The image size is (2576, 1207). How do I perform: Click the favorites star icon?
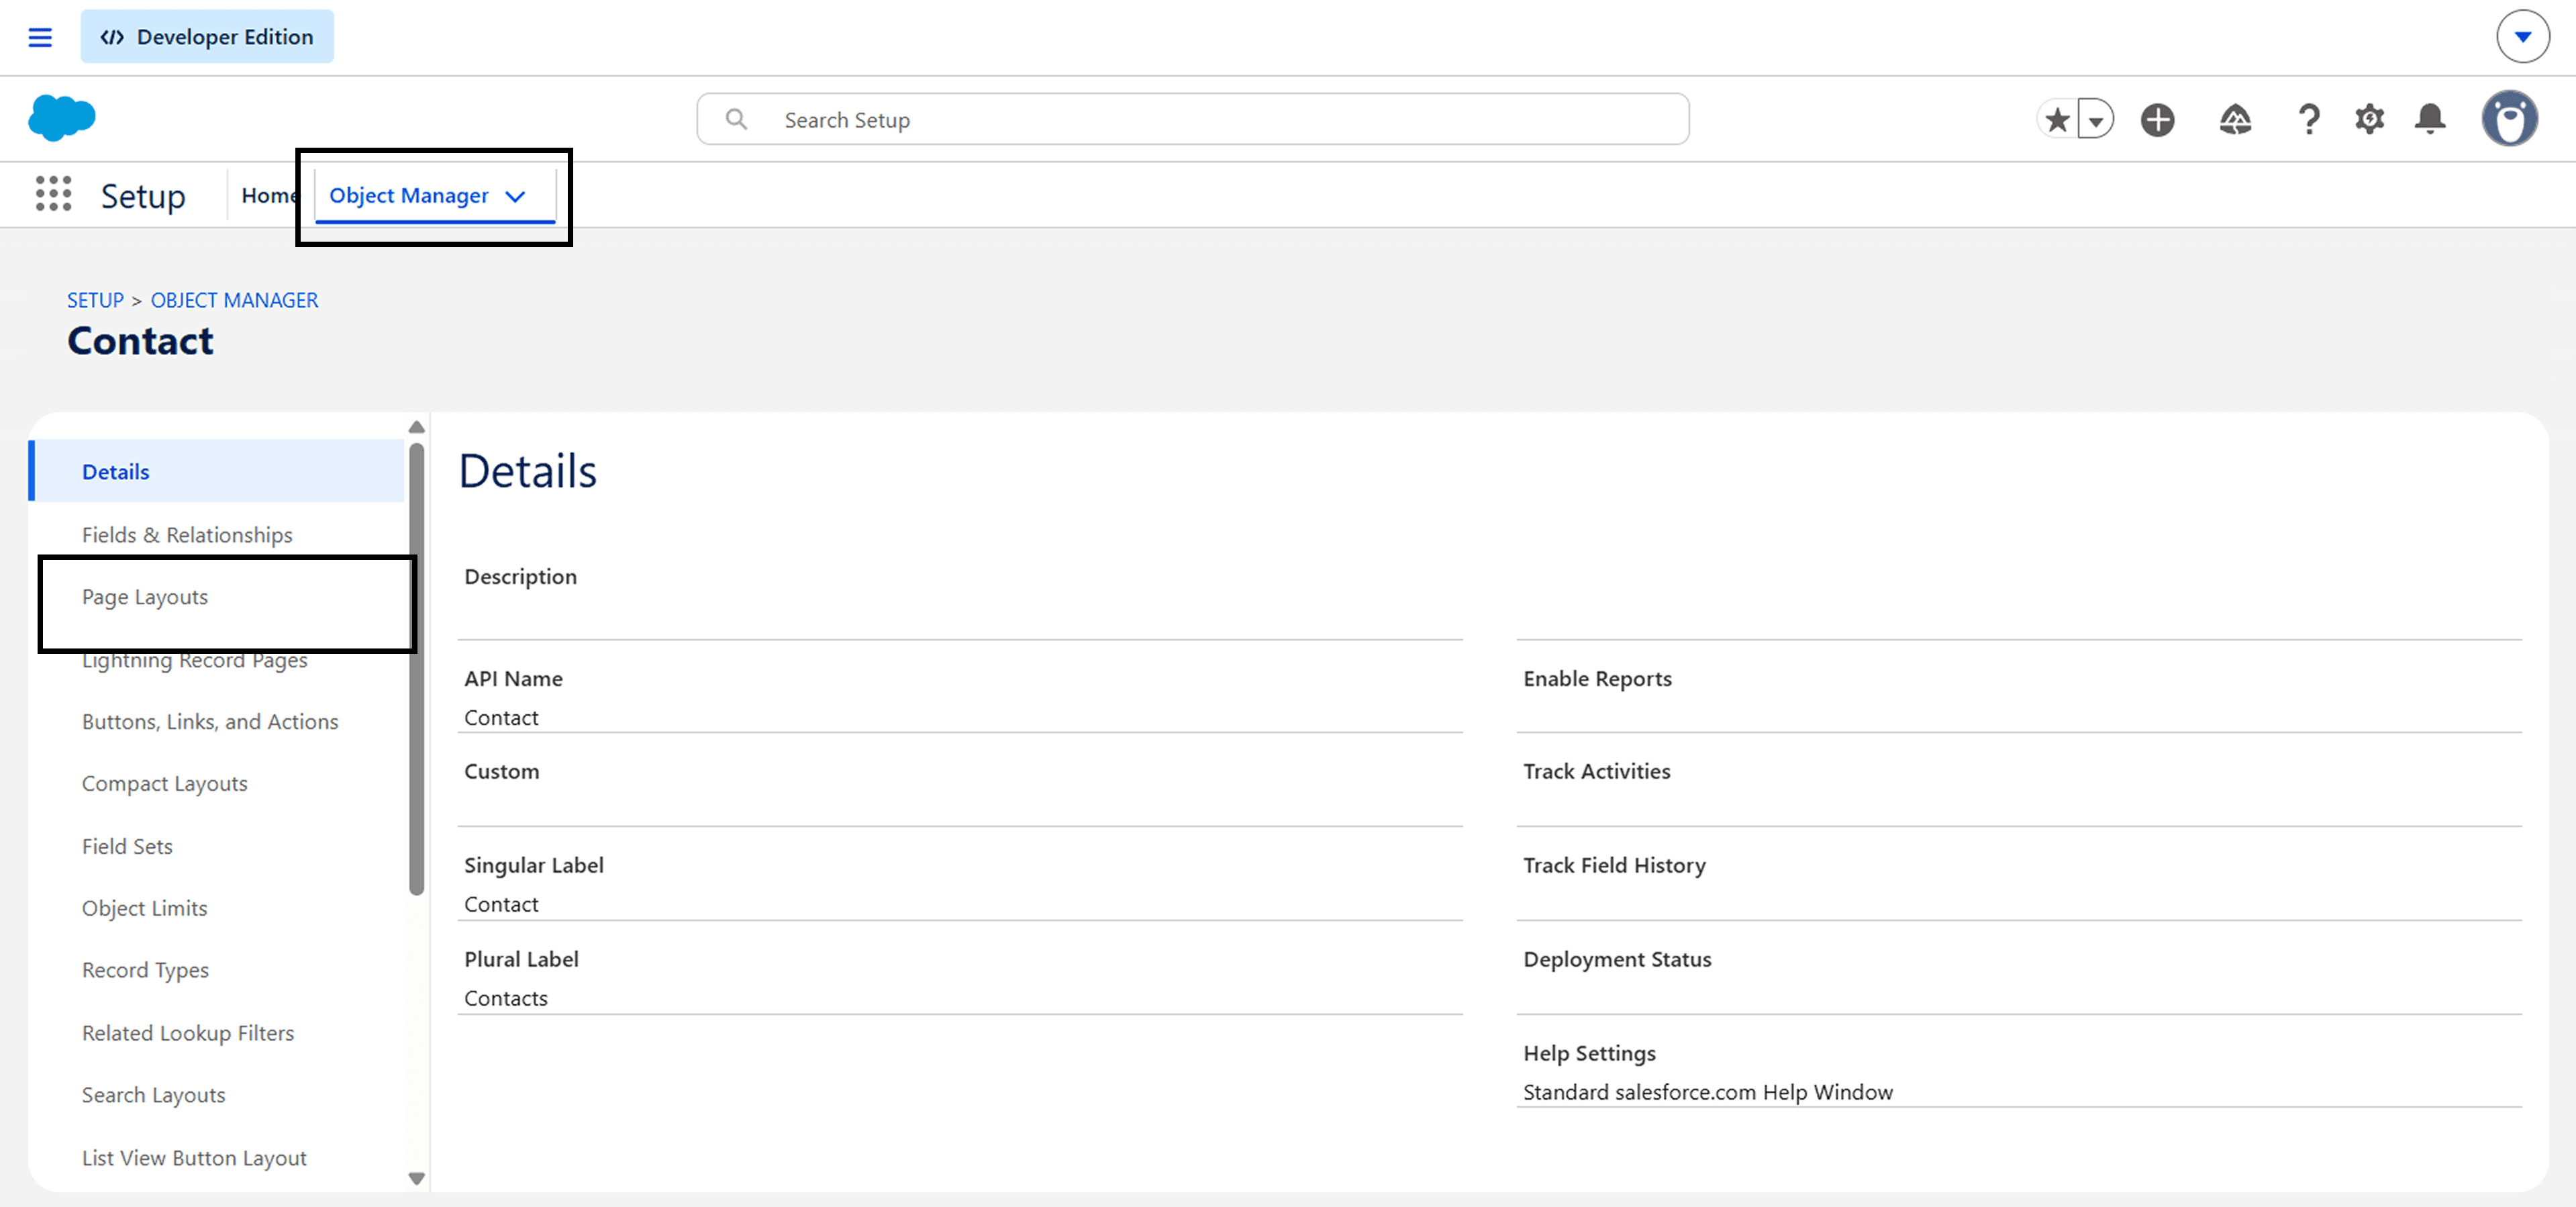coord(2057,120)
